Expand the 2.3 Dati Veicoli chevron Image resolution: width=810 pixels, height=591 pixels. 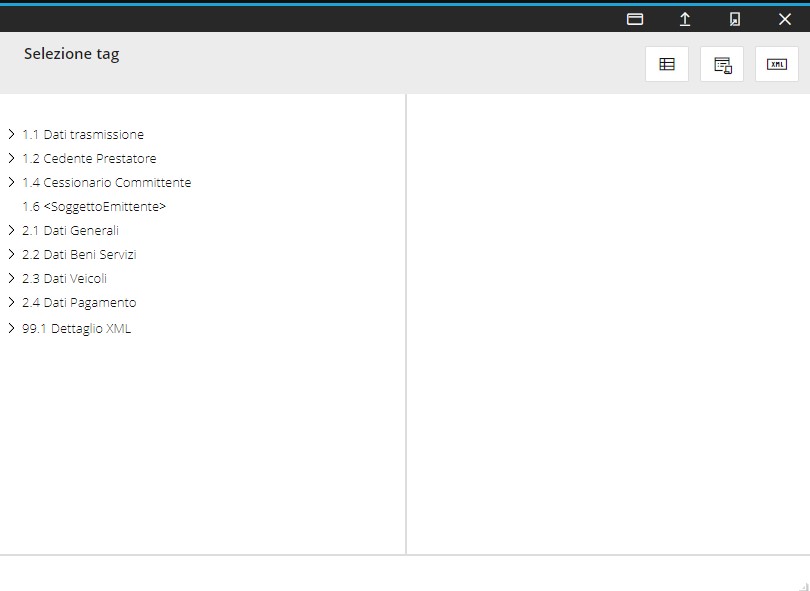pos(11,278)
